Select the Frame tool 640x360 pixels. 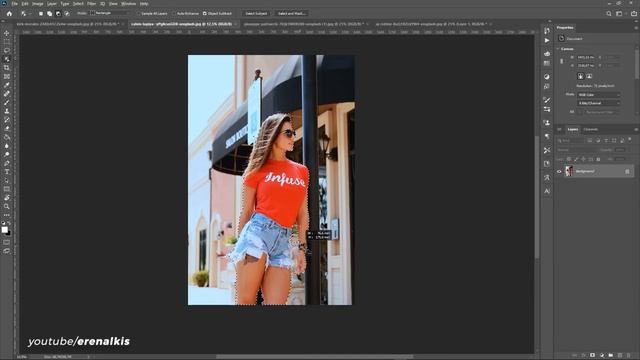[7, 76]
